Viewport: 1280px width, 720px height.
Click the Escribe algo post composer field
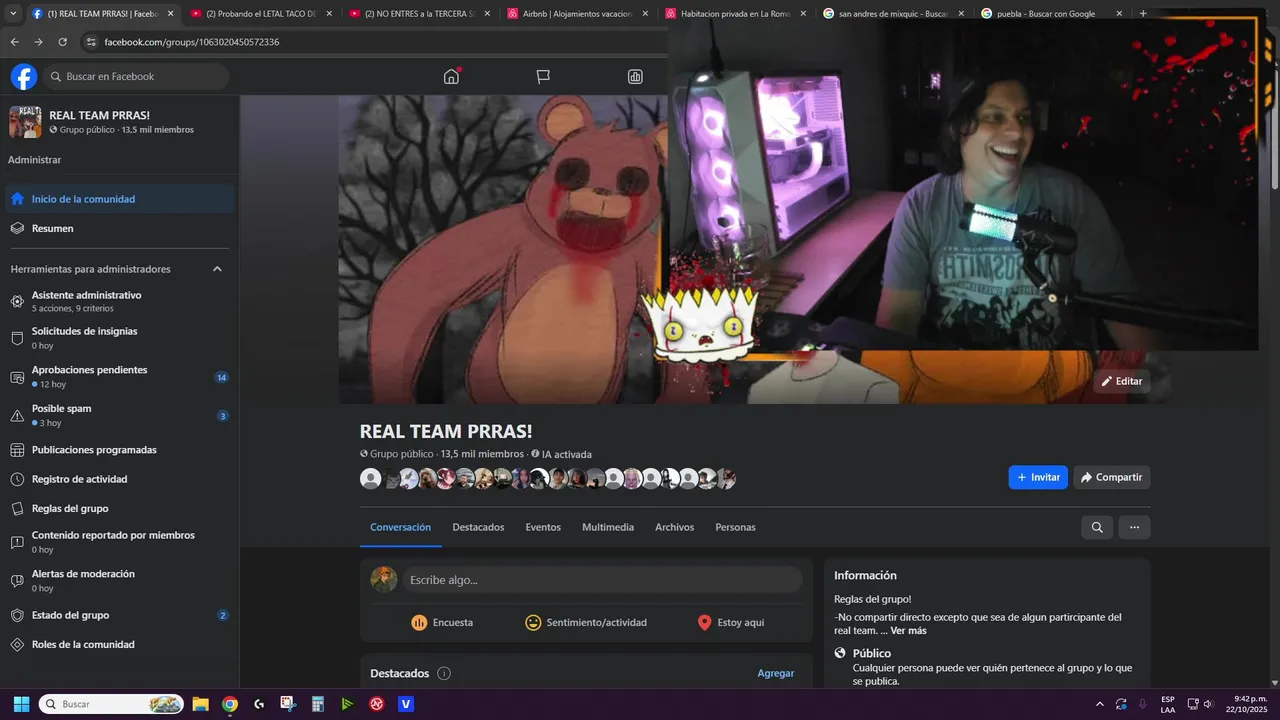point(602,580)
